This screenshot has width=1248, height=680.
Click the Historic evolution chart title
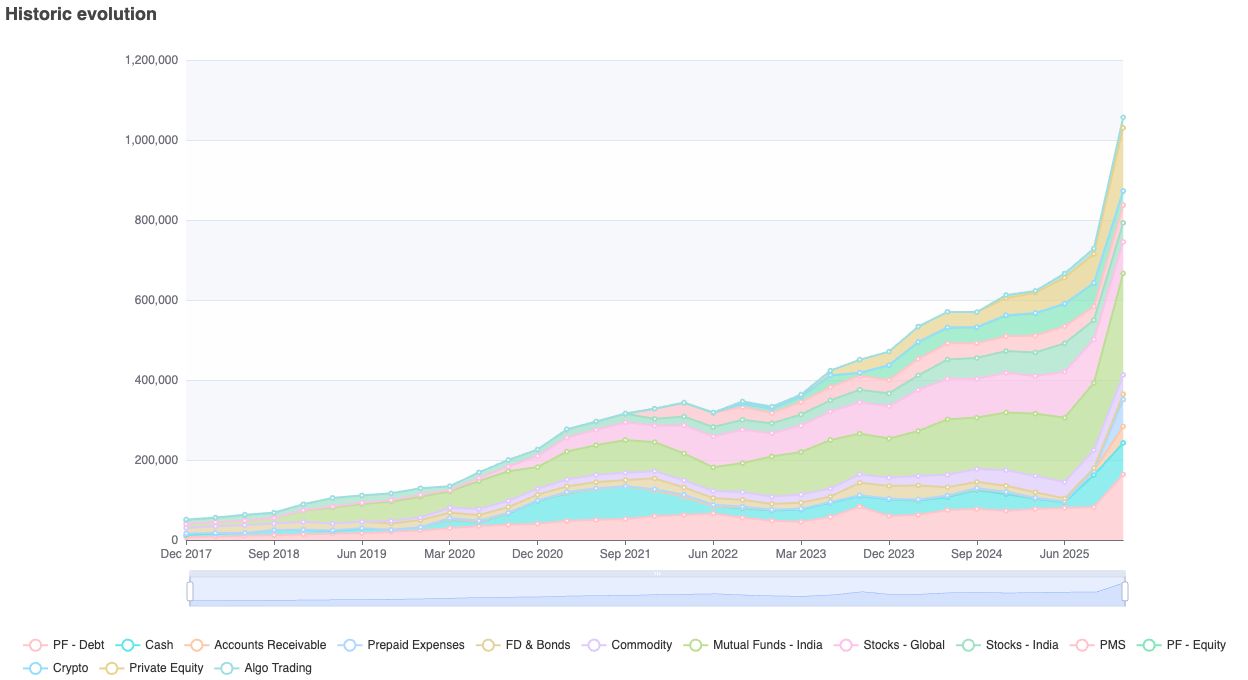click(x=81, y=14)
